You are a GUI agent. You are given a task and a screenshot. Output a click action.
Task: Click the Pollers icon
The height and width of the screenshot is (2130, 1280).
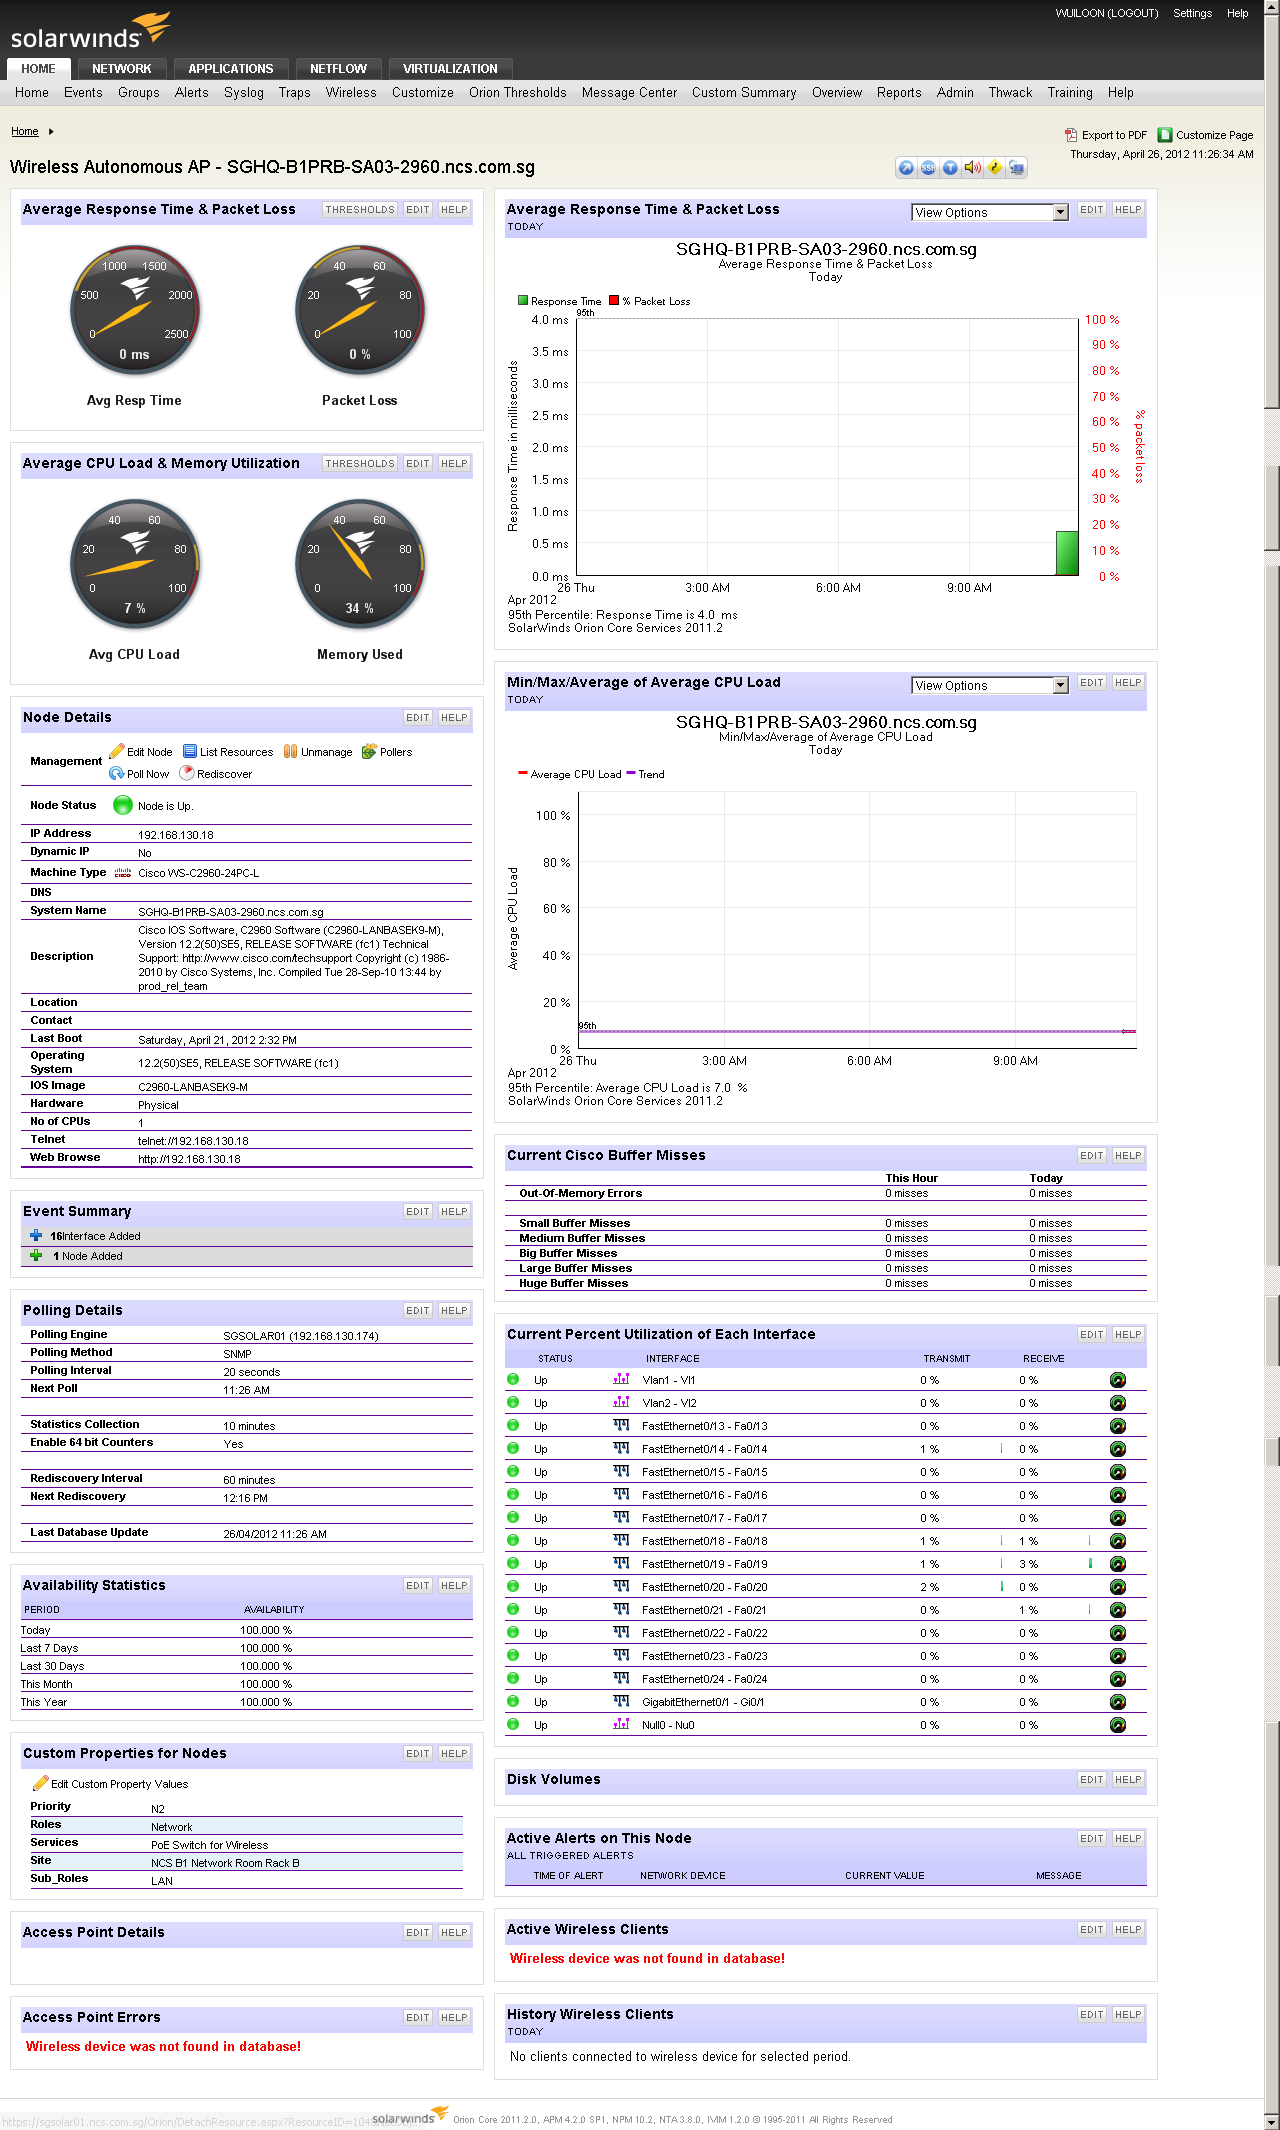click(x=369, y=751)
